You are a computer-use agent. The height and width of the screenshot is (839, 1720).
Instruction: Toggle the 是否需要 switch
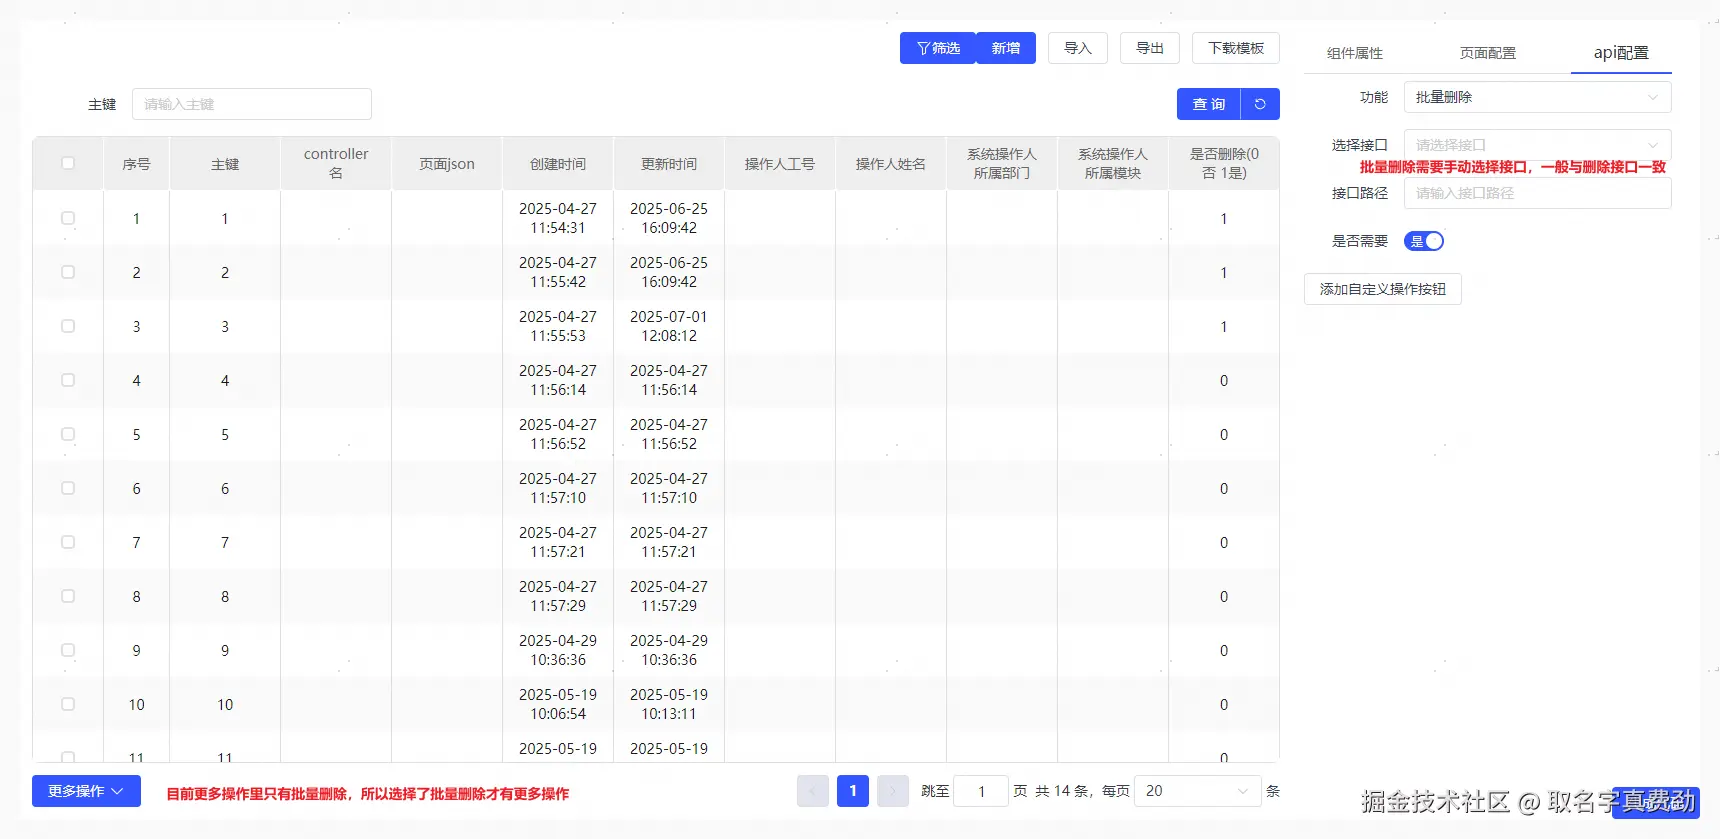(x=1424, y=241)
